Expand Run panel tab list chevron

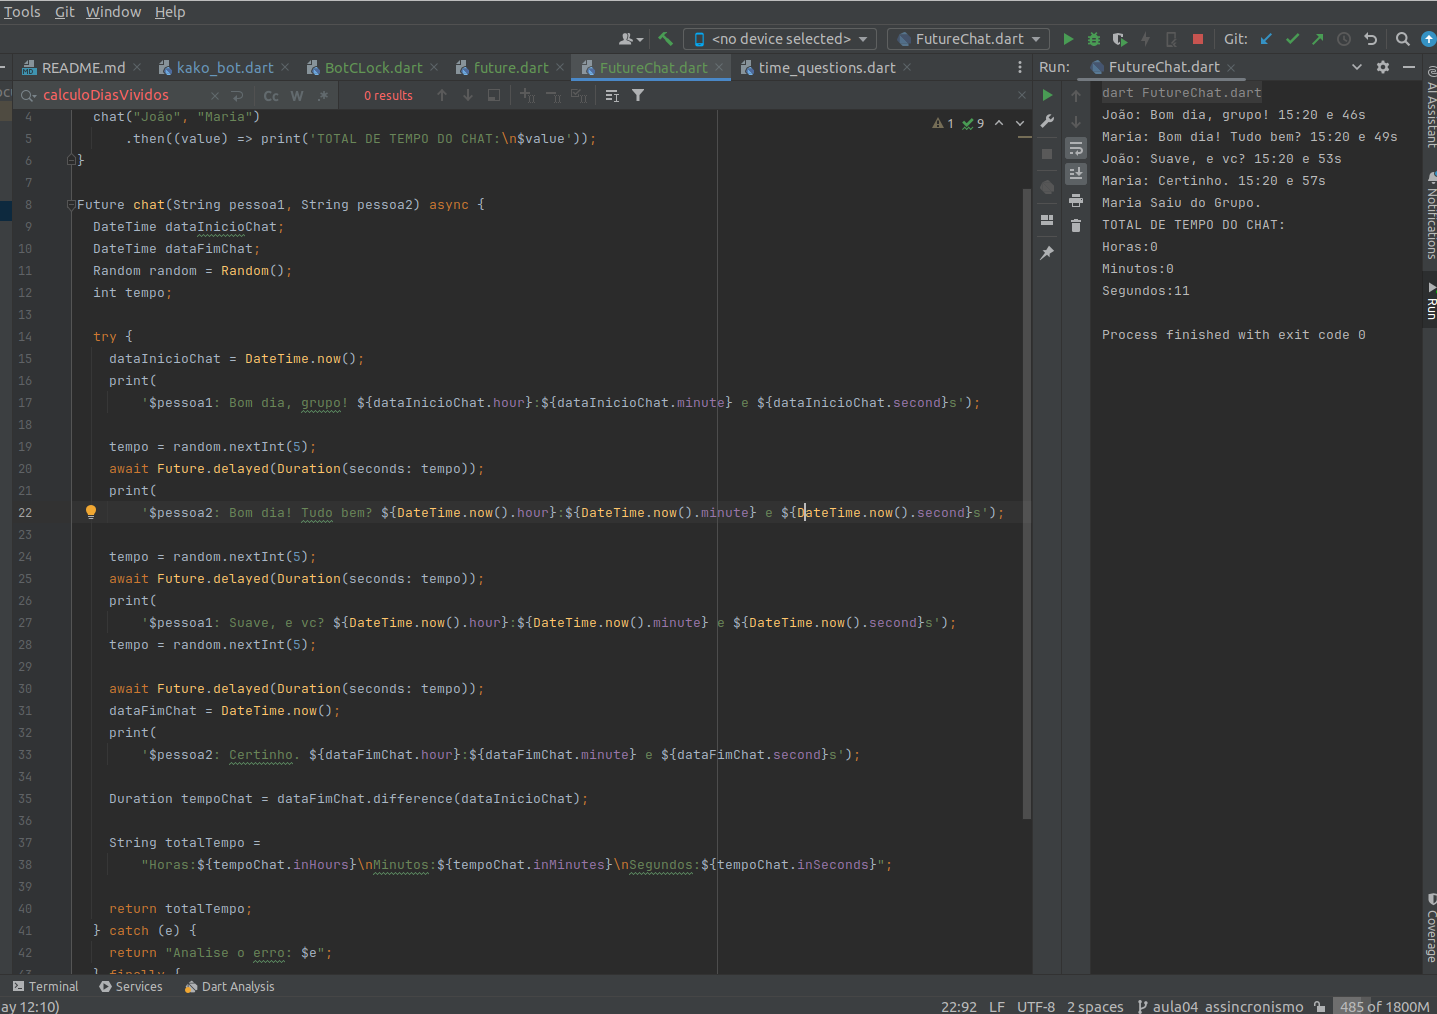(x=1357, y=67)
